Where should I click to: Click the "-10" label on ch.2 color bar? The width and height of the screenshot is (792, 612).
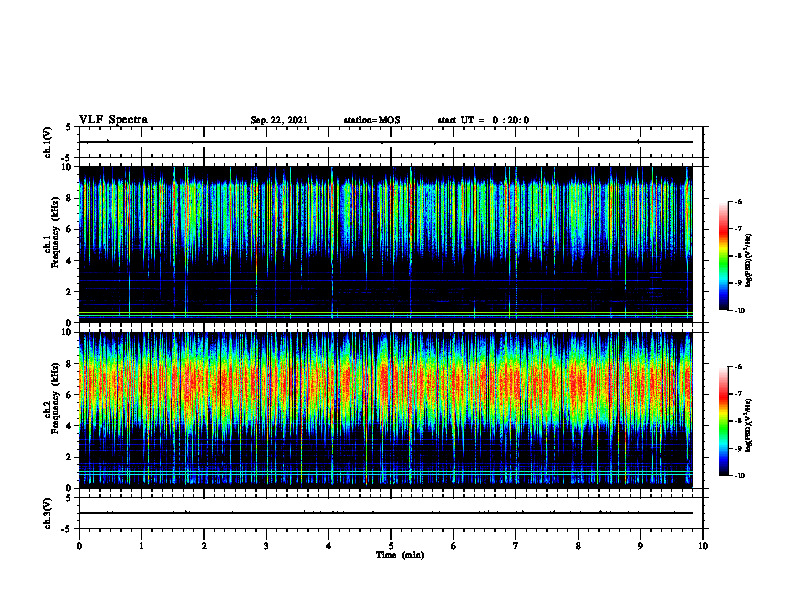(739, 476)
